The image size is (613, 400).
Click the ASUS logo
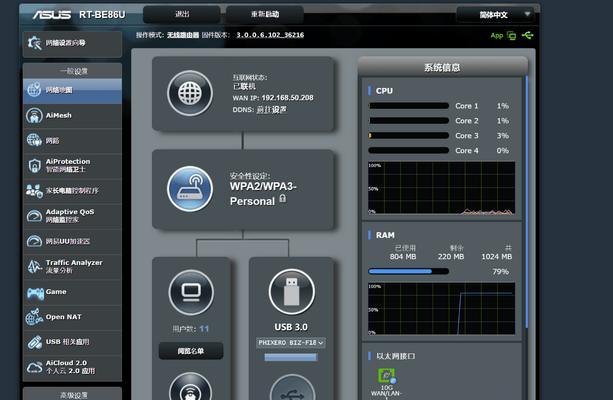[x=52, y=15]
